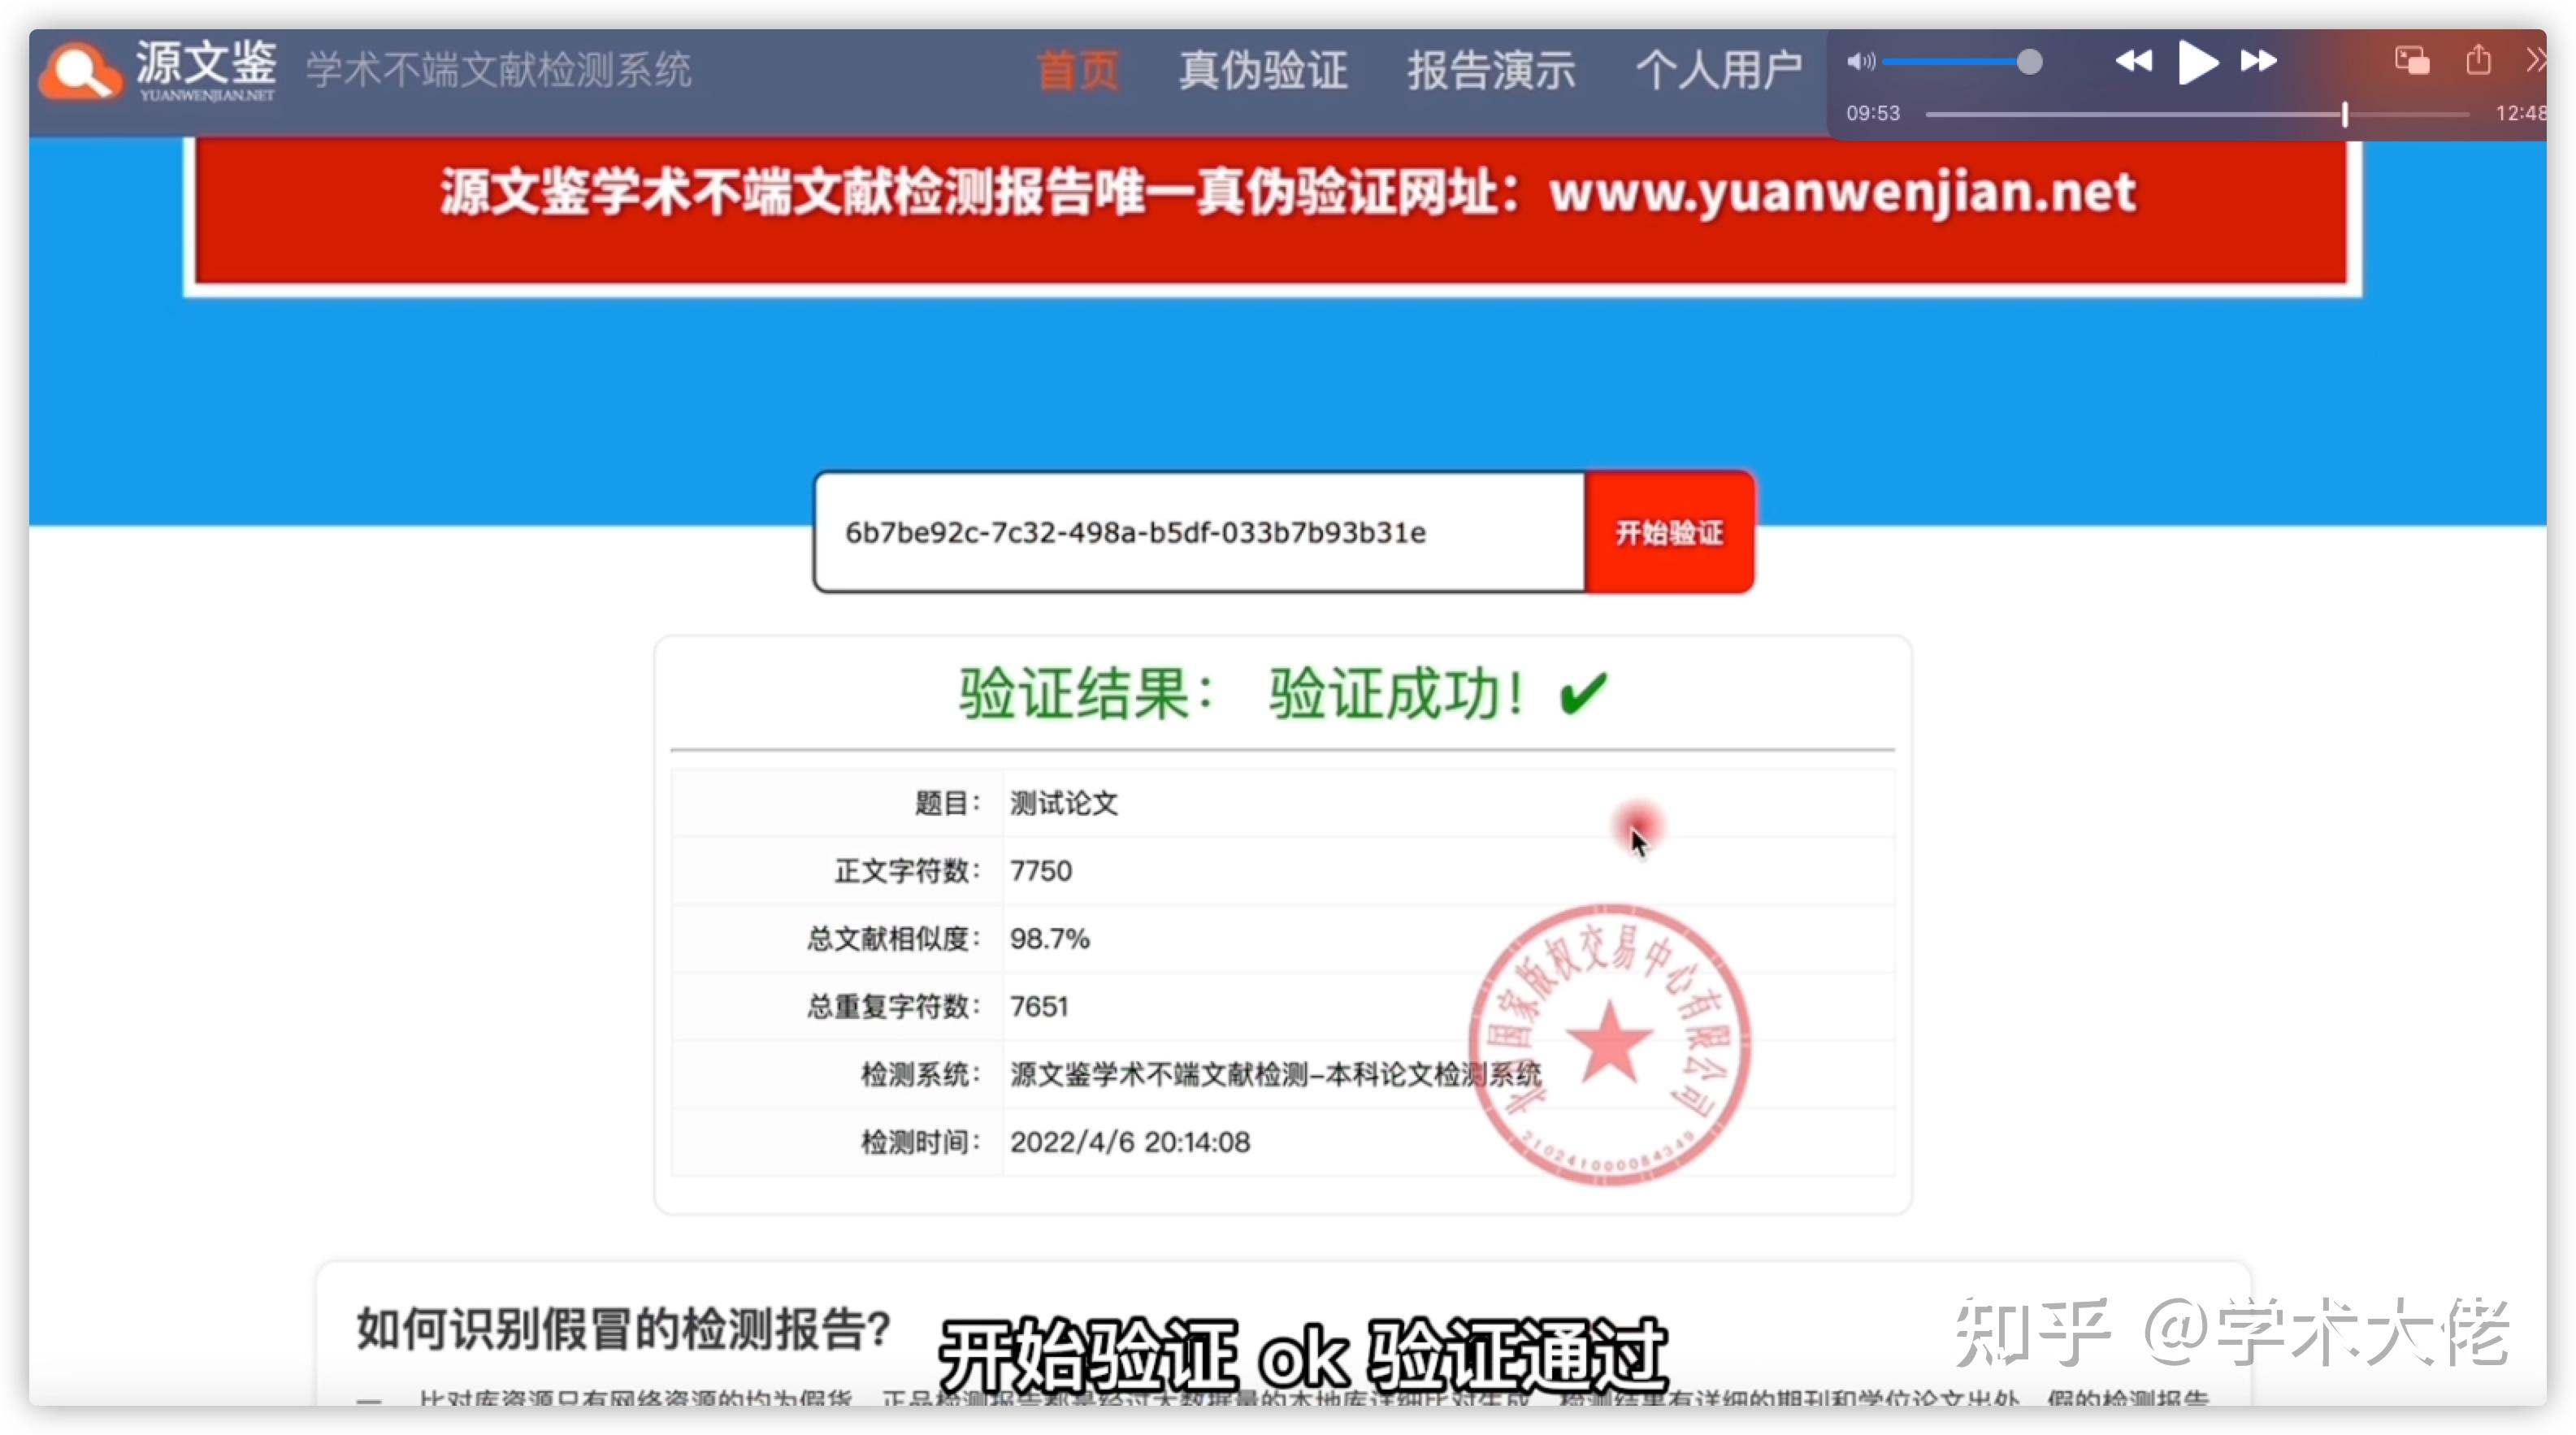The image size is (2576, 1435).
Task: Focus the verification code input field
Action: click(x=1199, y=532)
